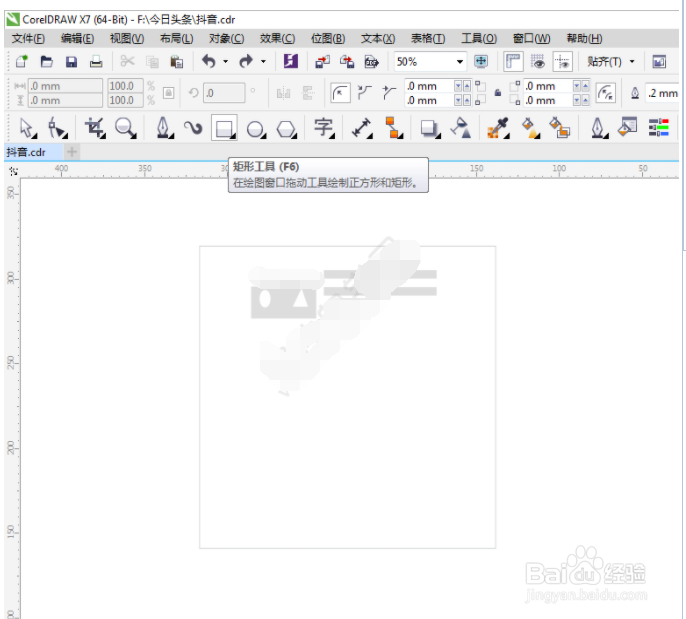This screenshot has width=686, height=619.
Task: Select the Connector tool
Action: click(394, 128)
